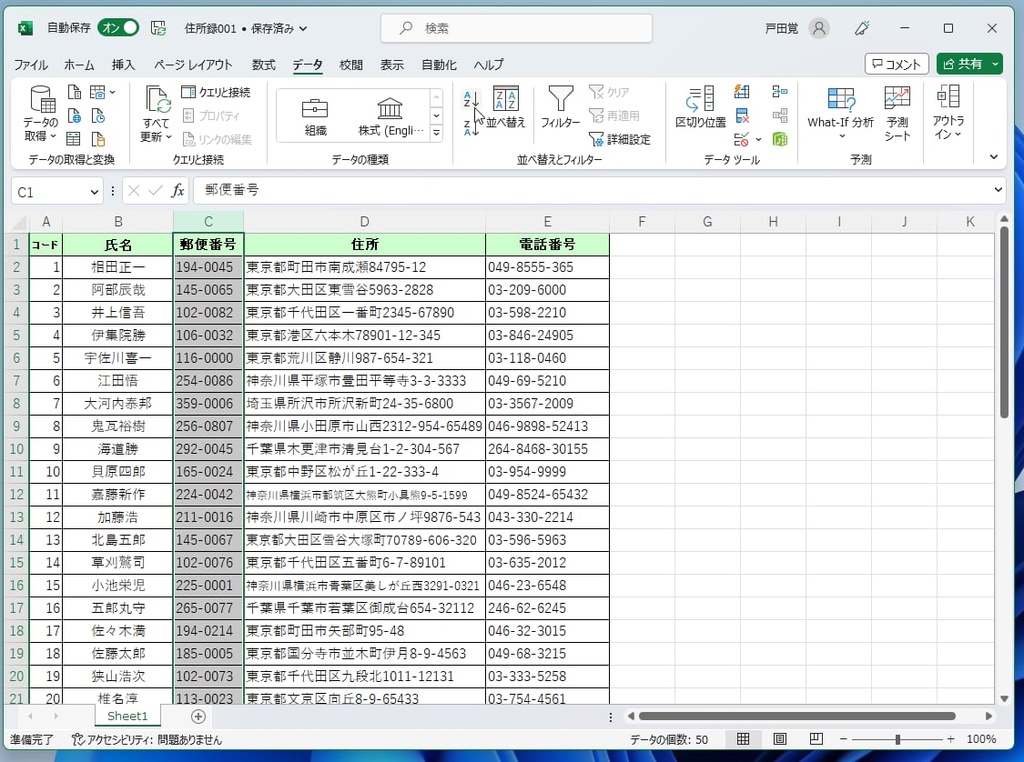Switch to the 挿入 (Insert) tab

coord(123,65)
